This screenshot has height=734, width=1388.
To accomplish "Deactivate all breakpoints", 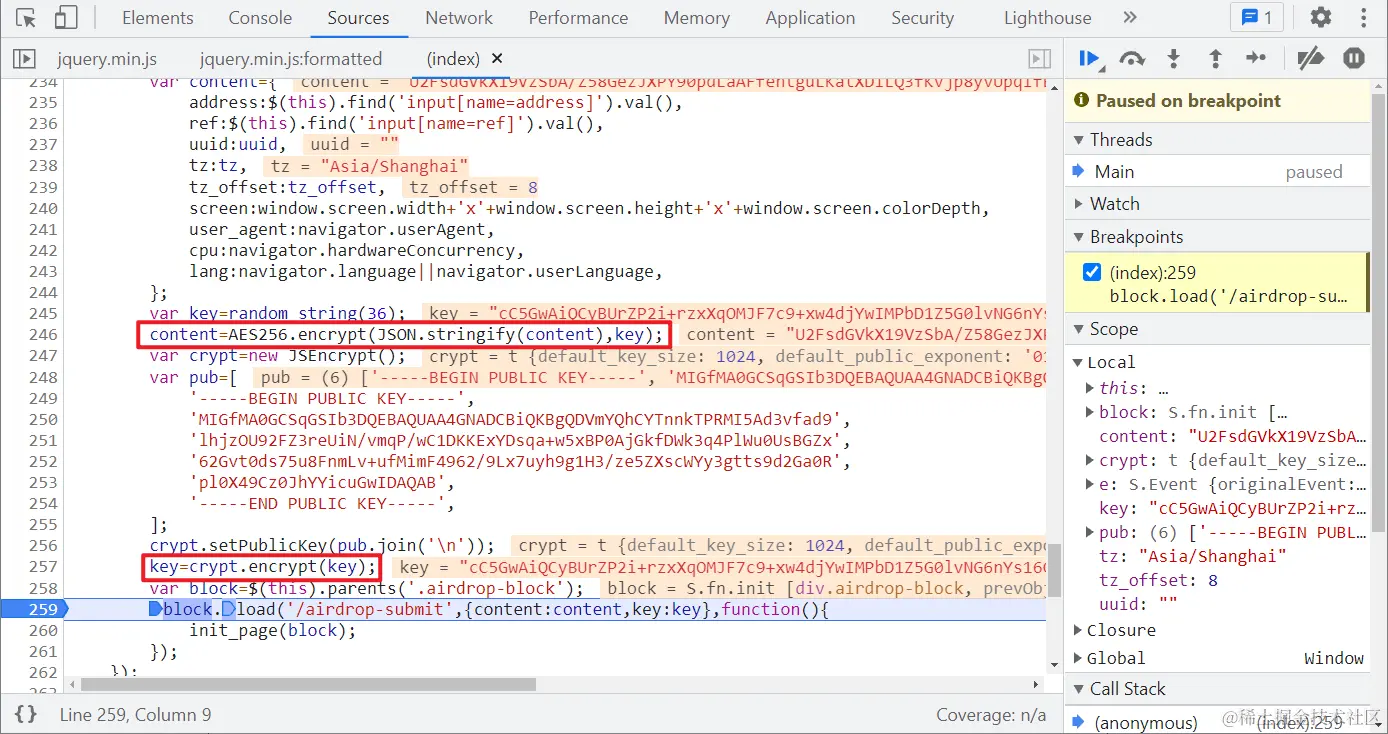I will tap(1310, 59).
